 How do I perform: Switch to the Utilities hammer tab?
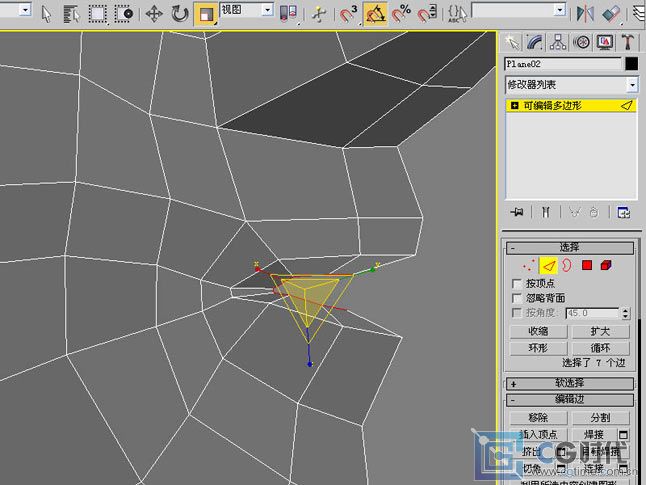pyautogui.click(x=627, y=42)
